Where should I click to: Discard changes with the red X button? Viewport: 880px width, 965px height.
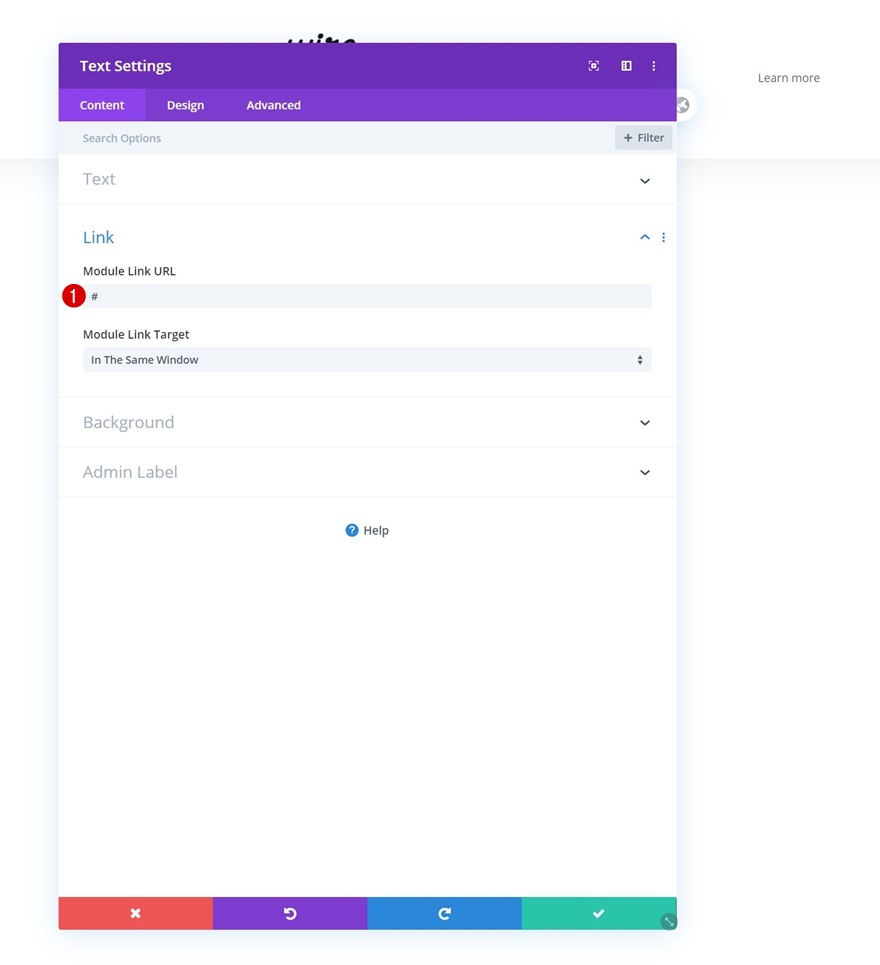pyautogui.click(x=136, y=913)
